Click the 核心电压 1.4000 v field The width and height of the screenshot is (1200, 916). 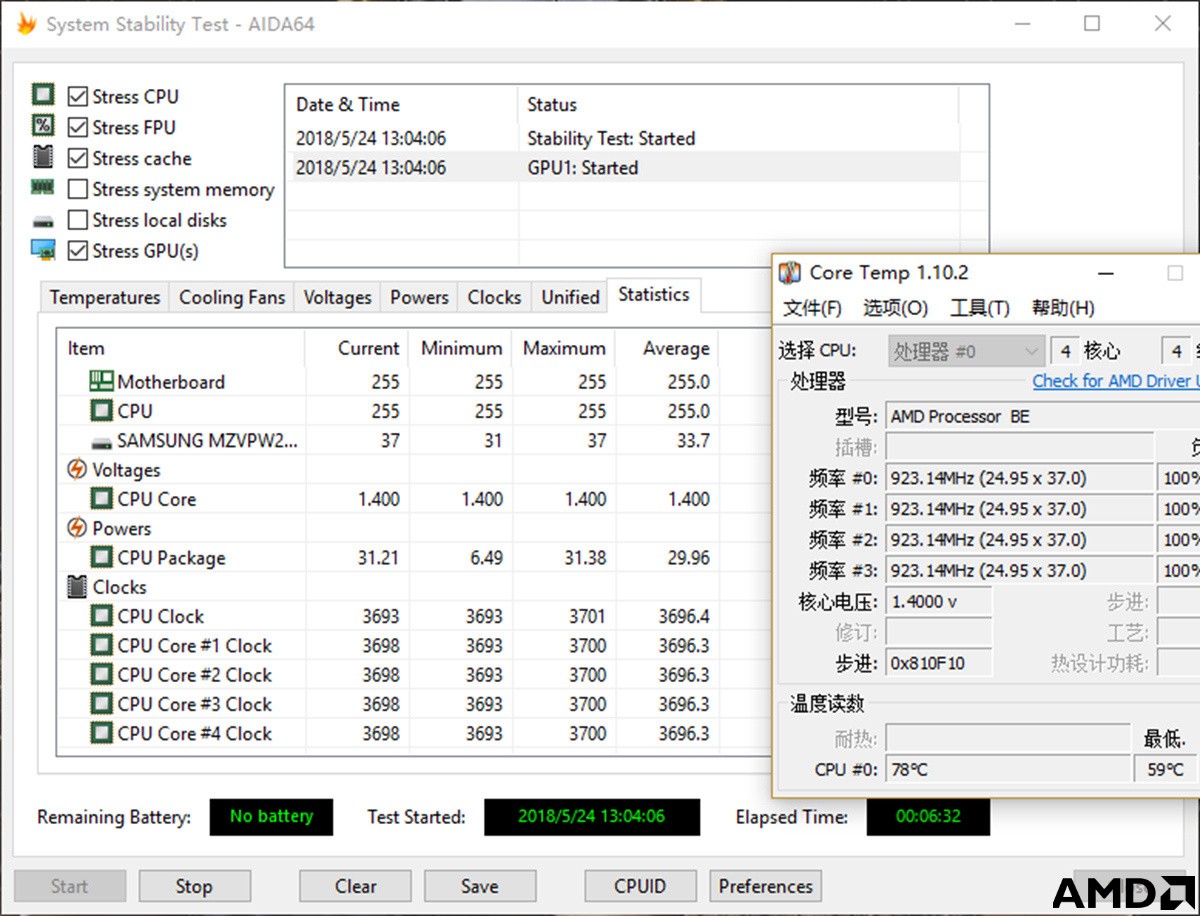click(939, 602)
